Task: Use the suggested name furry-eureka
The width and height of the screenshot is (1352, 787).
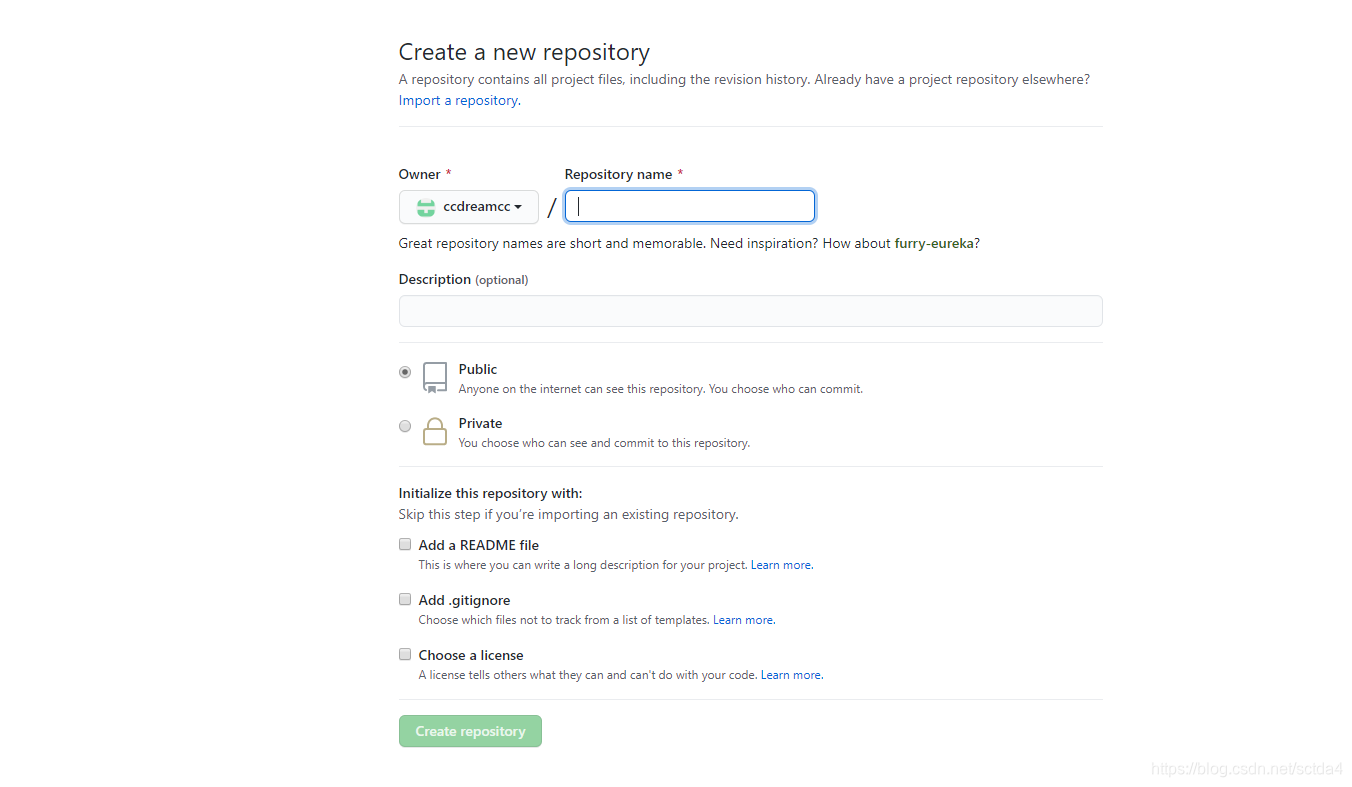Action: tap(933, 243)
